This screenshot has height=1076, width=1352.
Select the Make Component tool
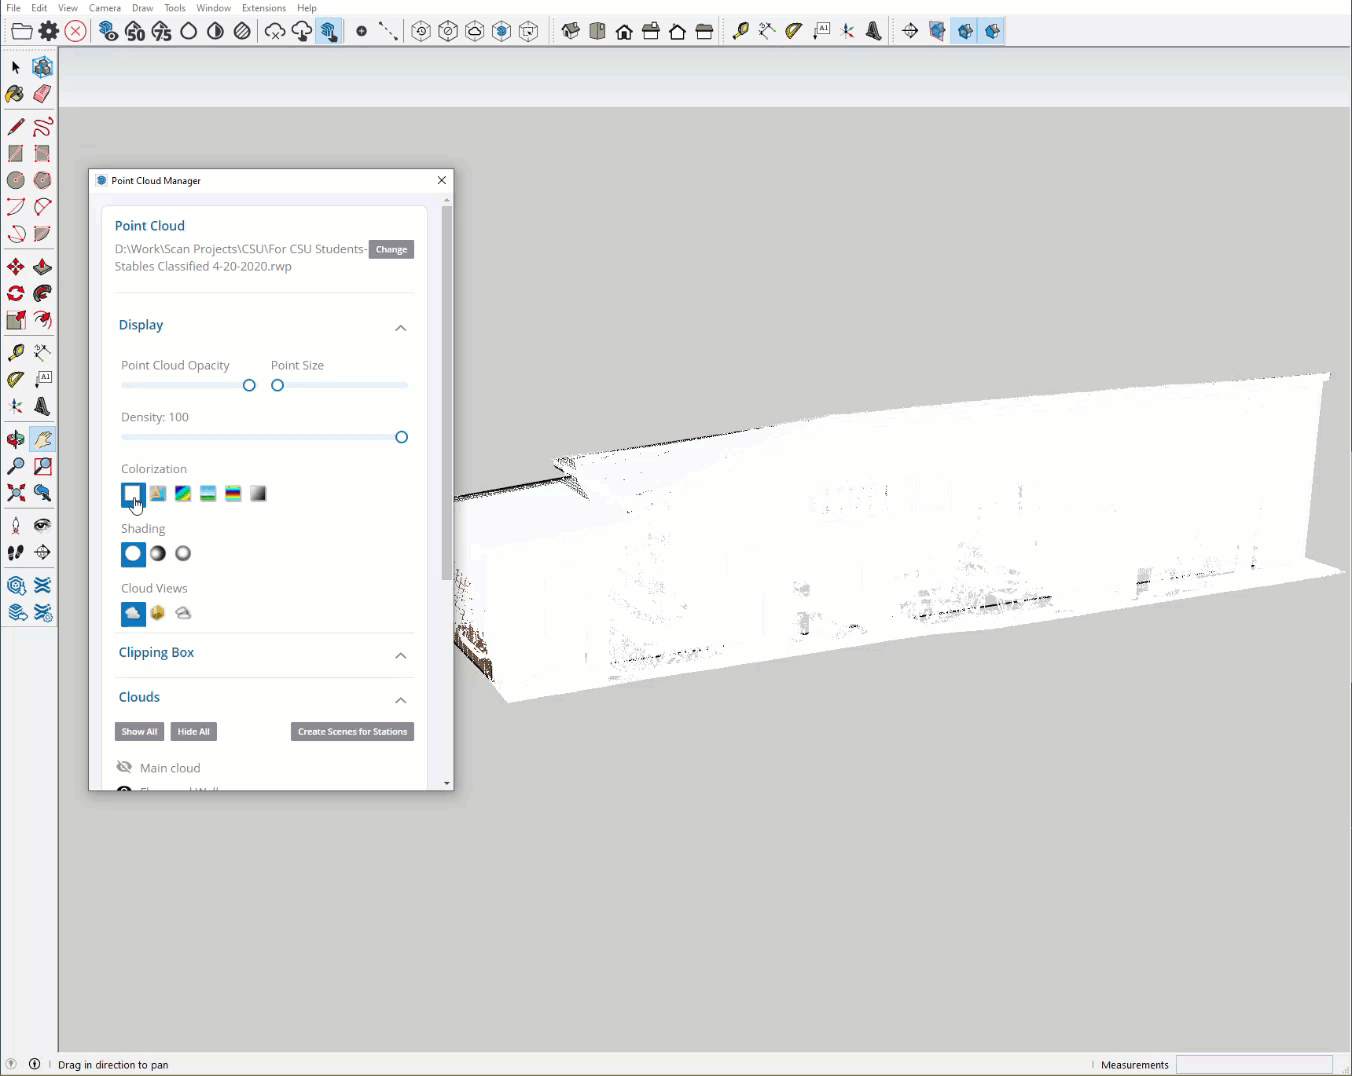coord(42,67)
